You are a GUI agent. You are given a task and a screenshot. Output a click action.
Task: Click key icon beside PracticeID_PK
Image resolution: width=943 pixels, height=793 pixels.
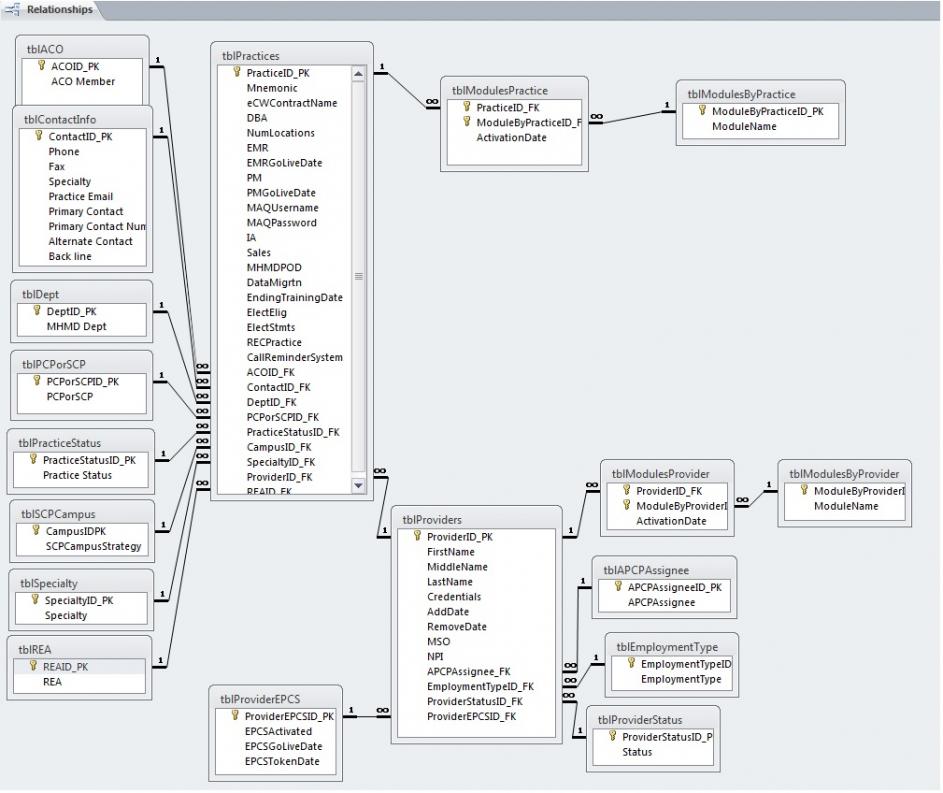coord(237,72)
